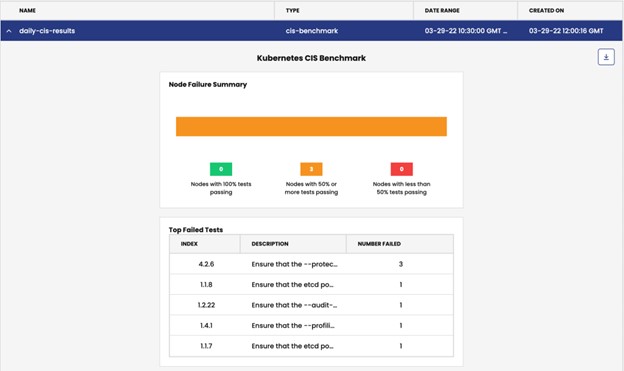Click the date range 03-29-22 10:30:00 GMT cell

pyautogui.click(x=466, y=31)
